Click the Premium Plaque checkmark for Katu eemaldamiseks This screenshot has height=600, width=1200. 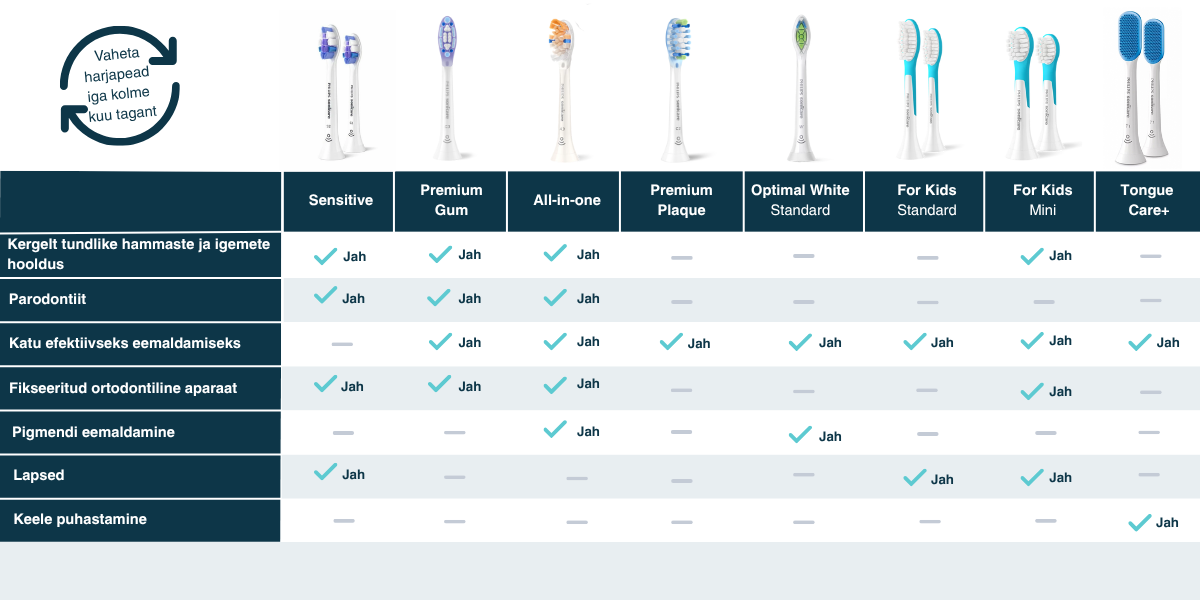click(671, 342)
